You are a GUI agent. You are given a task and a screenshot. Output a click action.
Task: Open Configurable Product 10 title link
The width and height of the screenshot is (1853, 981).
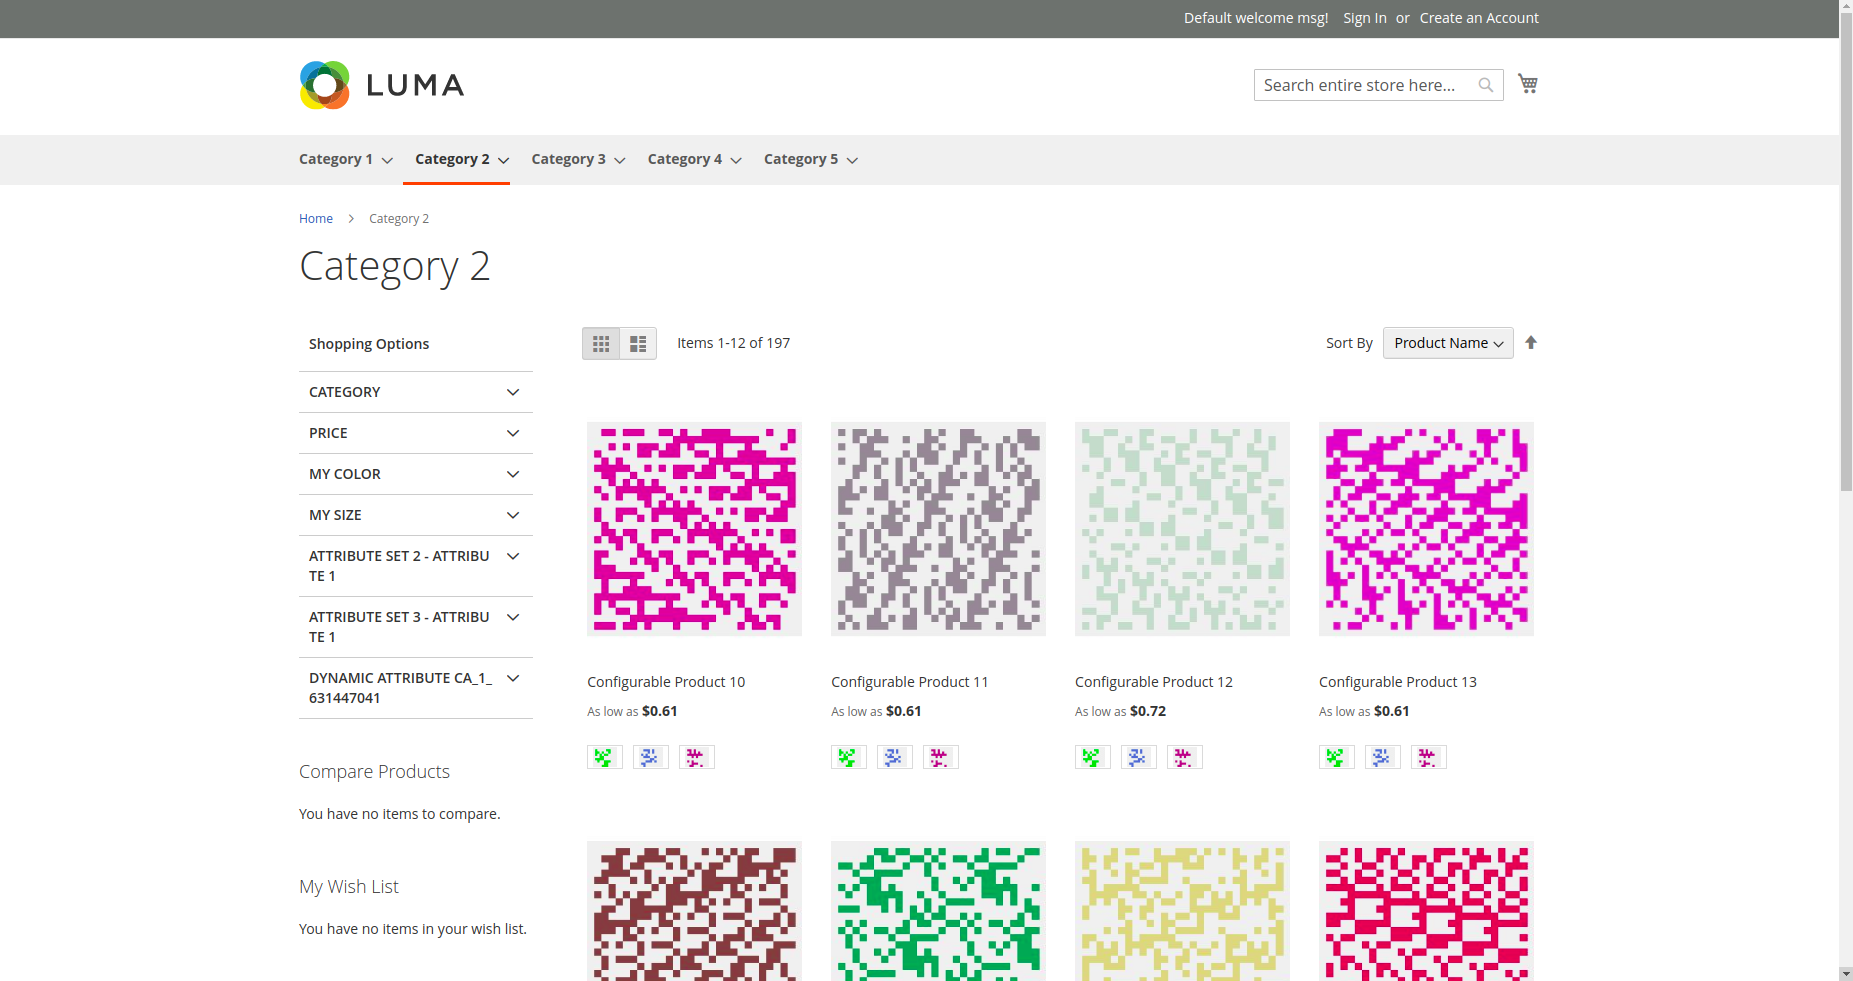(666, 682)
